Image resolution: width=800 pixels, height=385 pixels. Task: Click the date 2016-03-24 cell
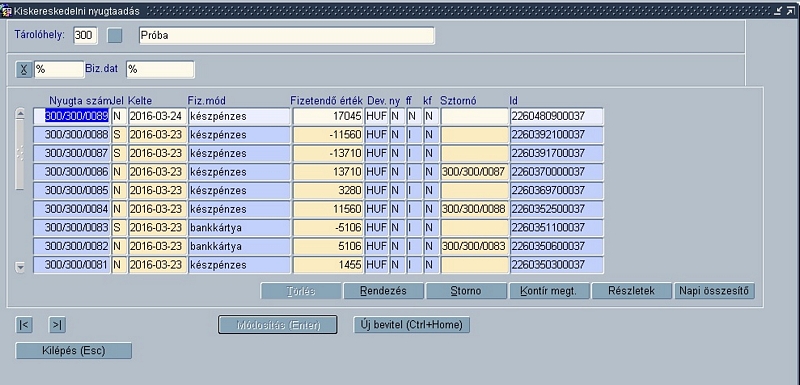pos(158,116)
